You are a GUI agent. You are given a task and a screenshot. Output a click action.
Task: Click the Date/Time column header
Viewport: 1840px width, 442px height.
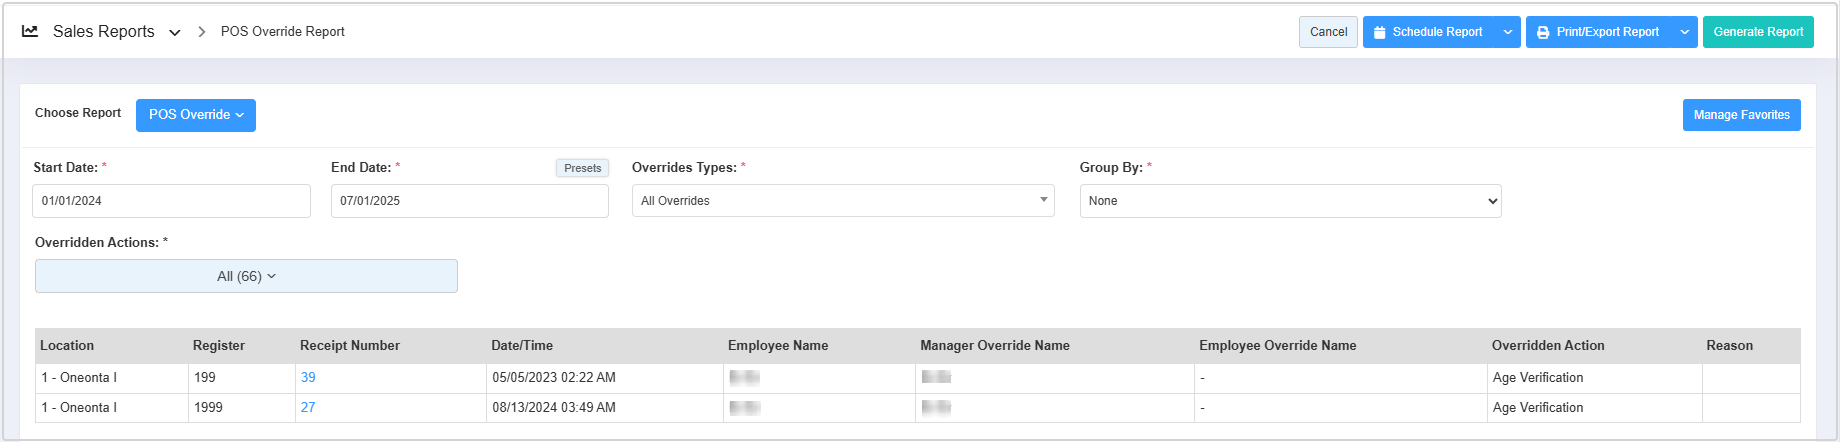tap(522, 346)
